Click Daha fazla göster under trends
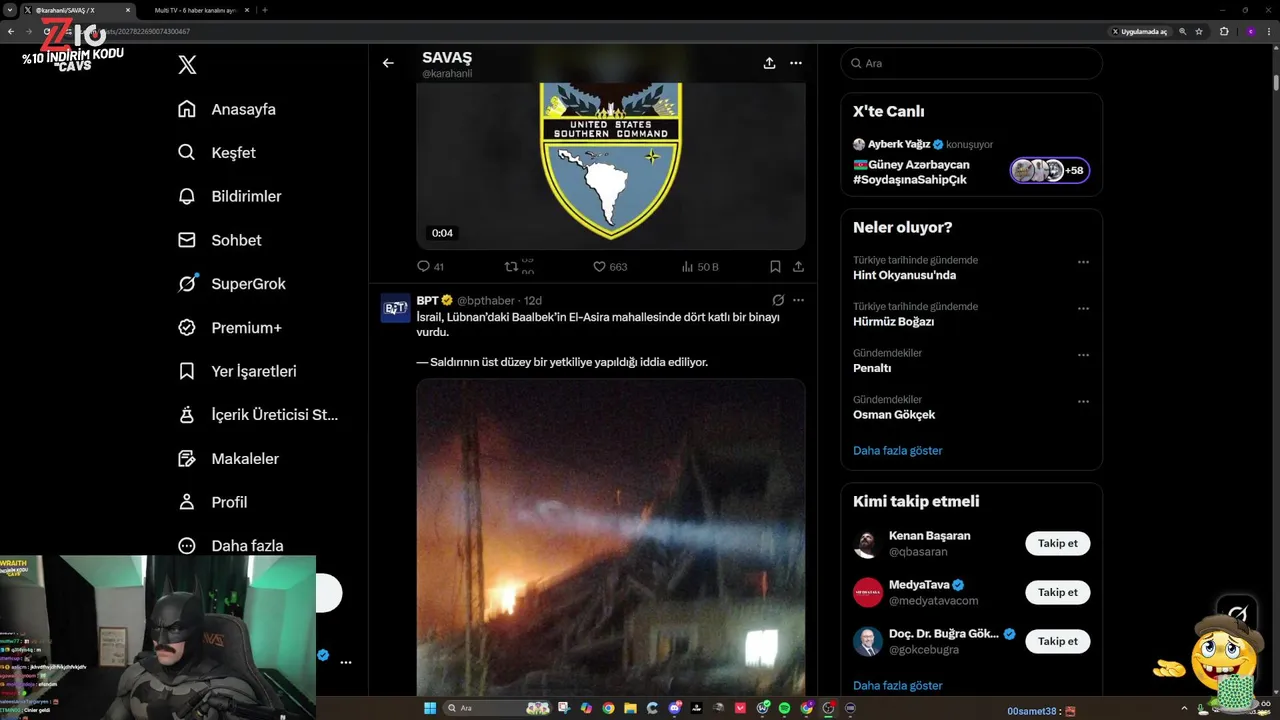 (x=898, y=451)
